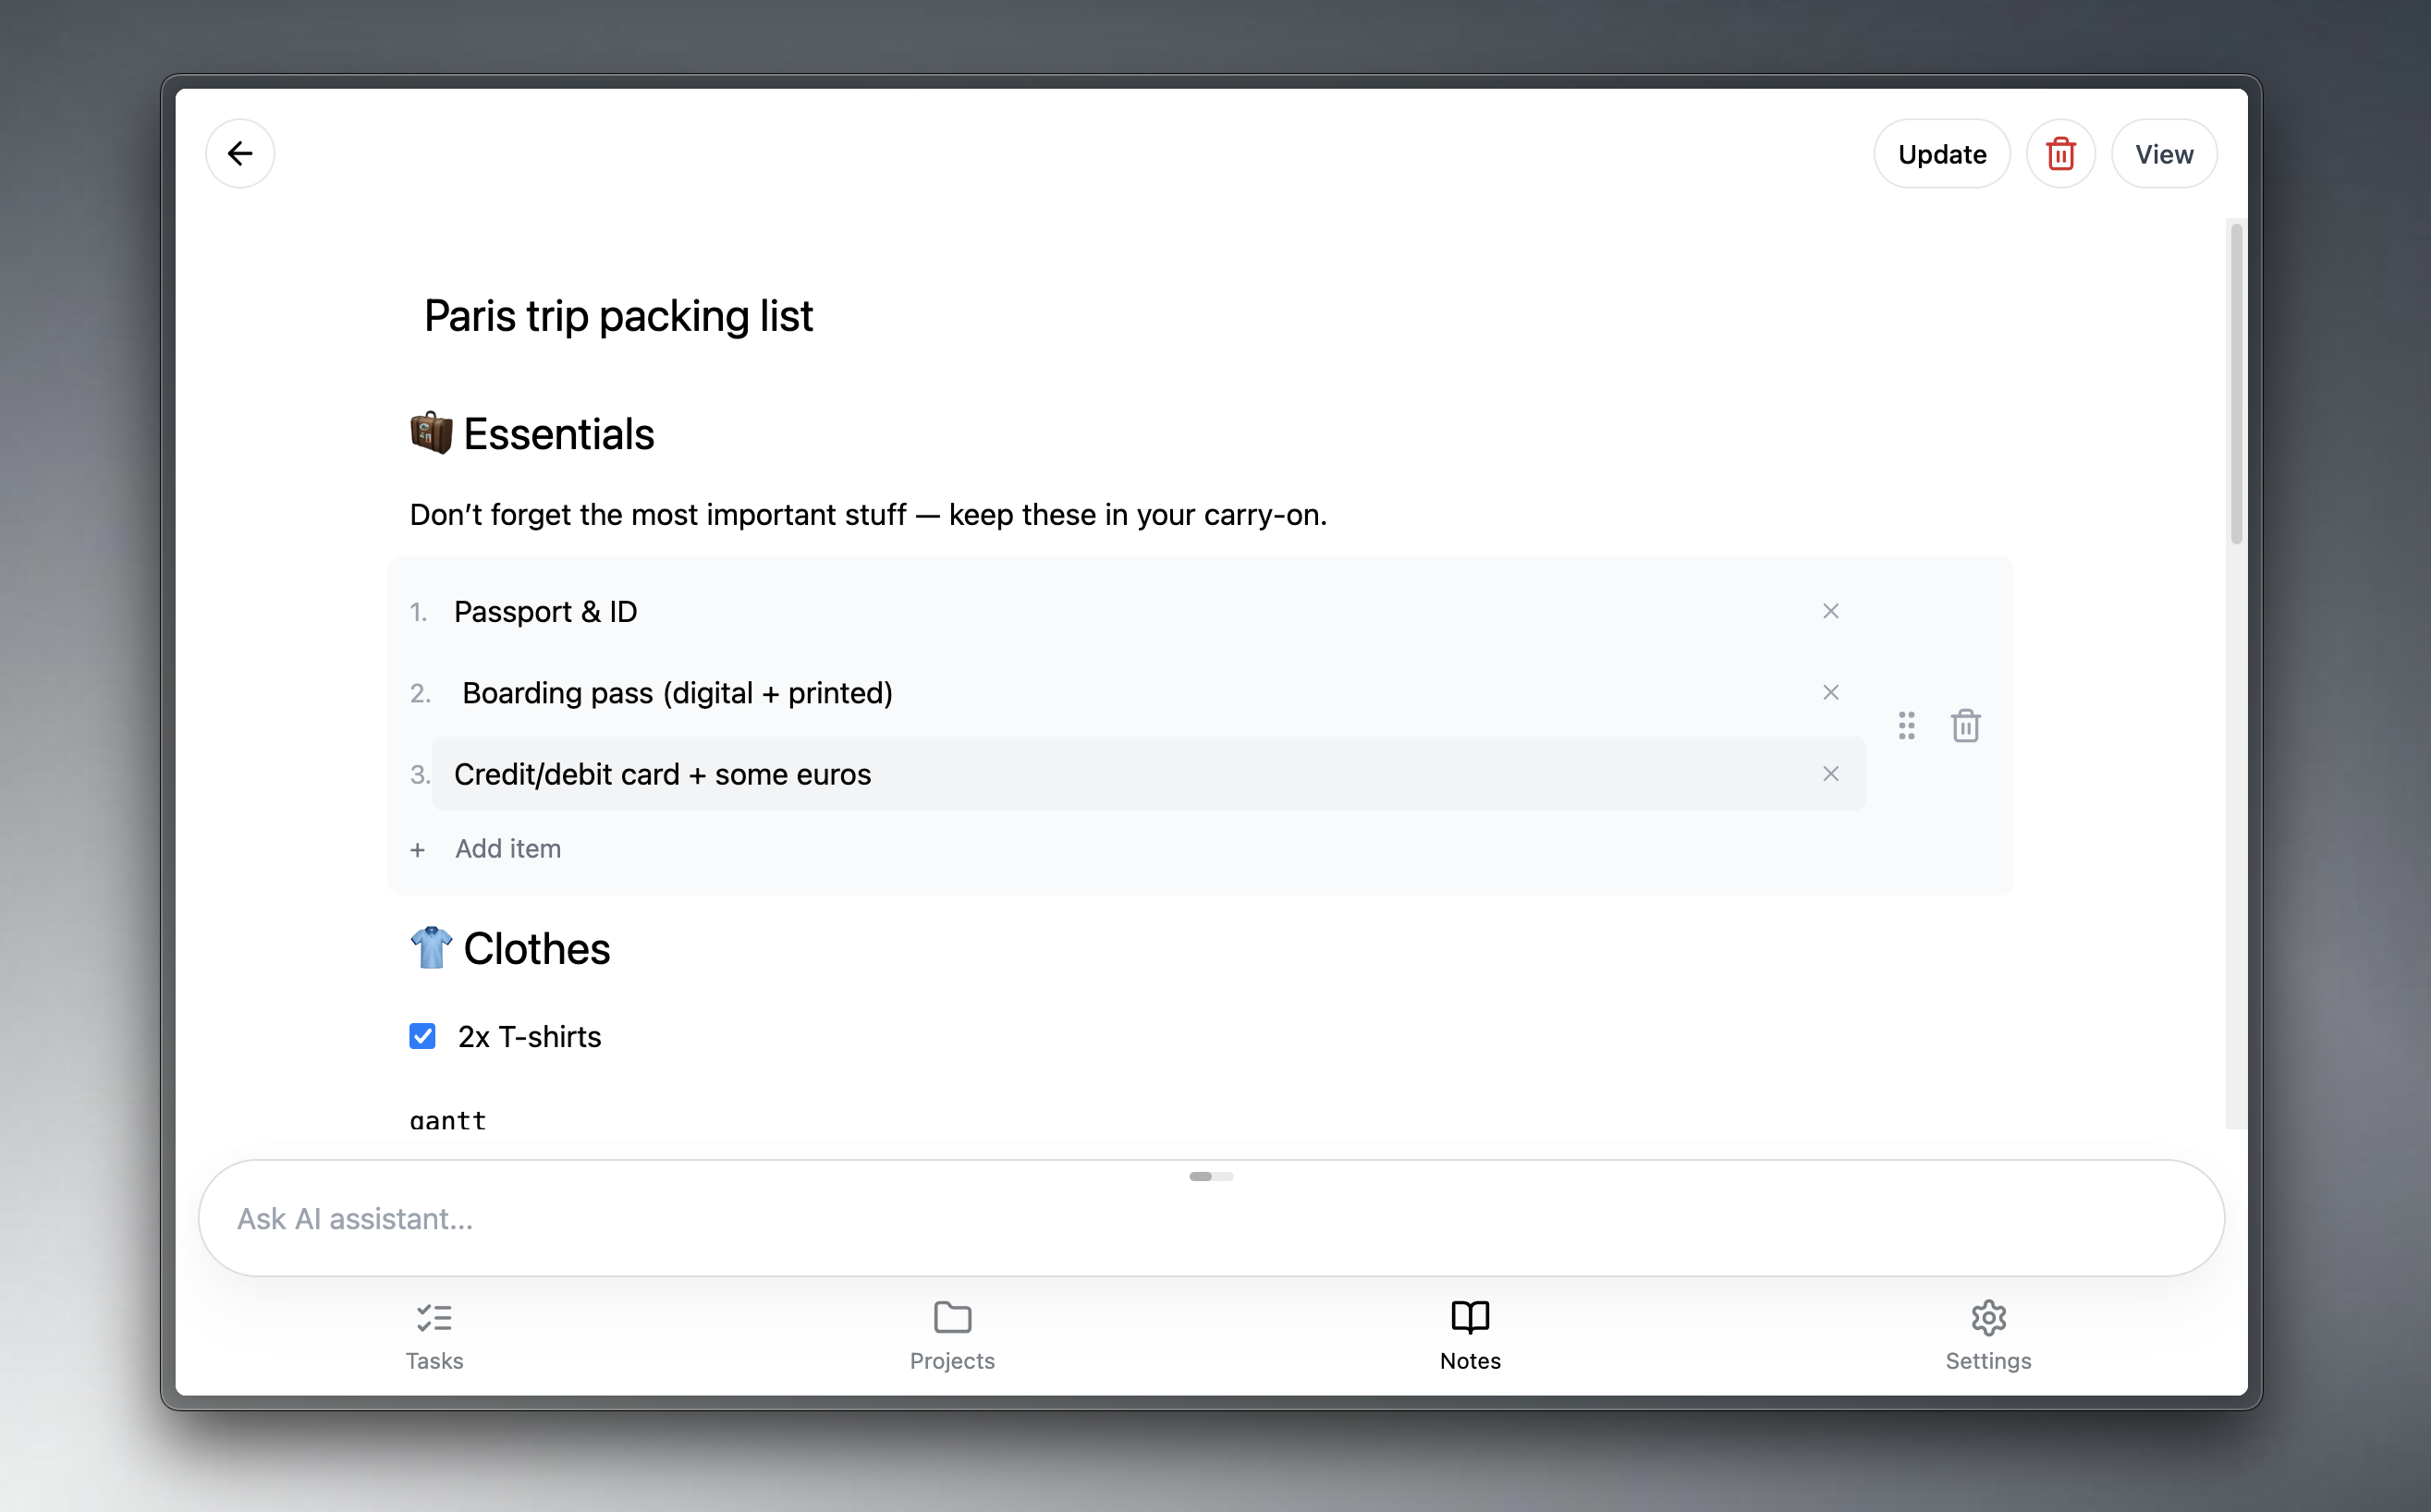The image size is (2431, 1512).
Task: Uncheck the 2x T-shirts checkbox
Action: pyautogui.click(x=422, y=1036)
